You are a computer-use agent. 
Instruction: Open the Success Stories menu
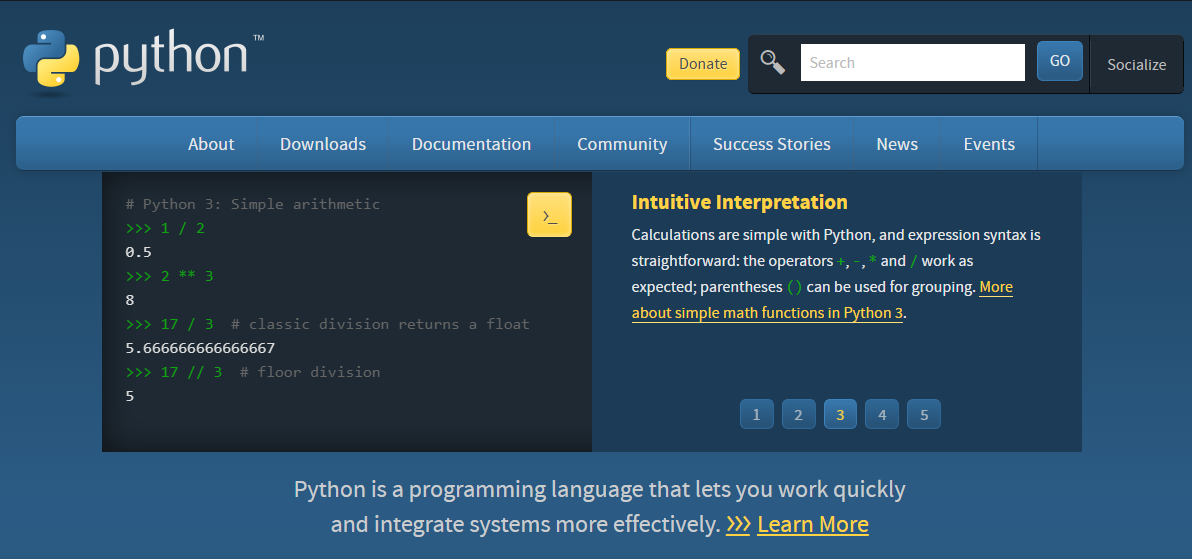pos(772,144)
